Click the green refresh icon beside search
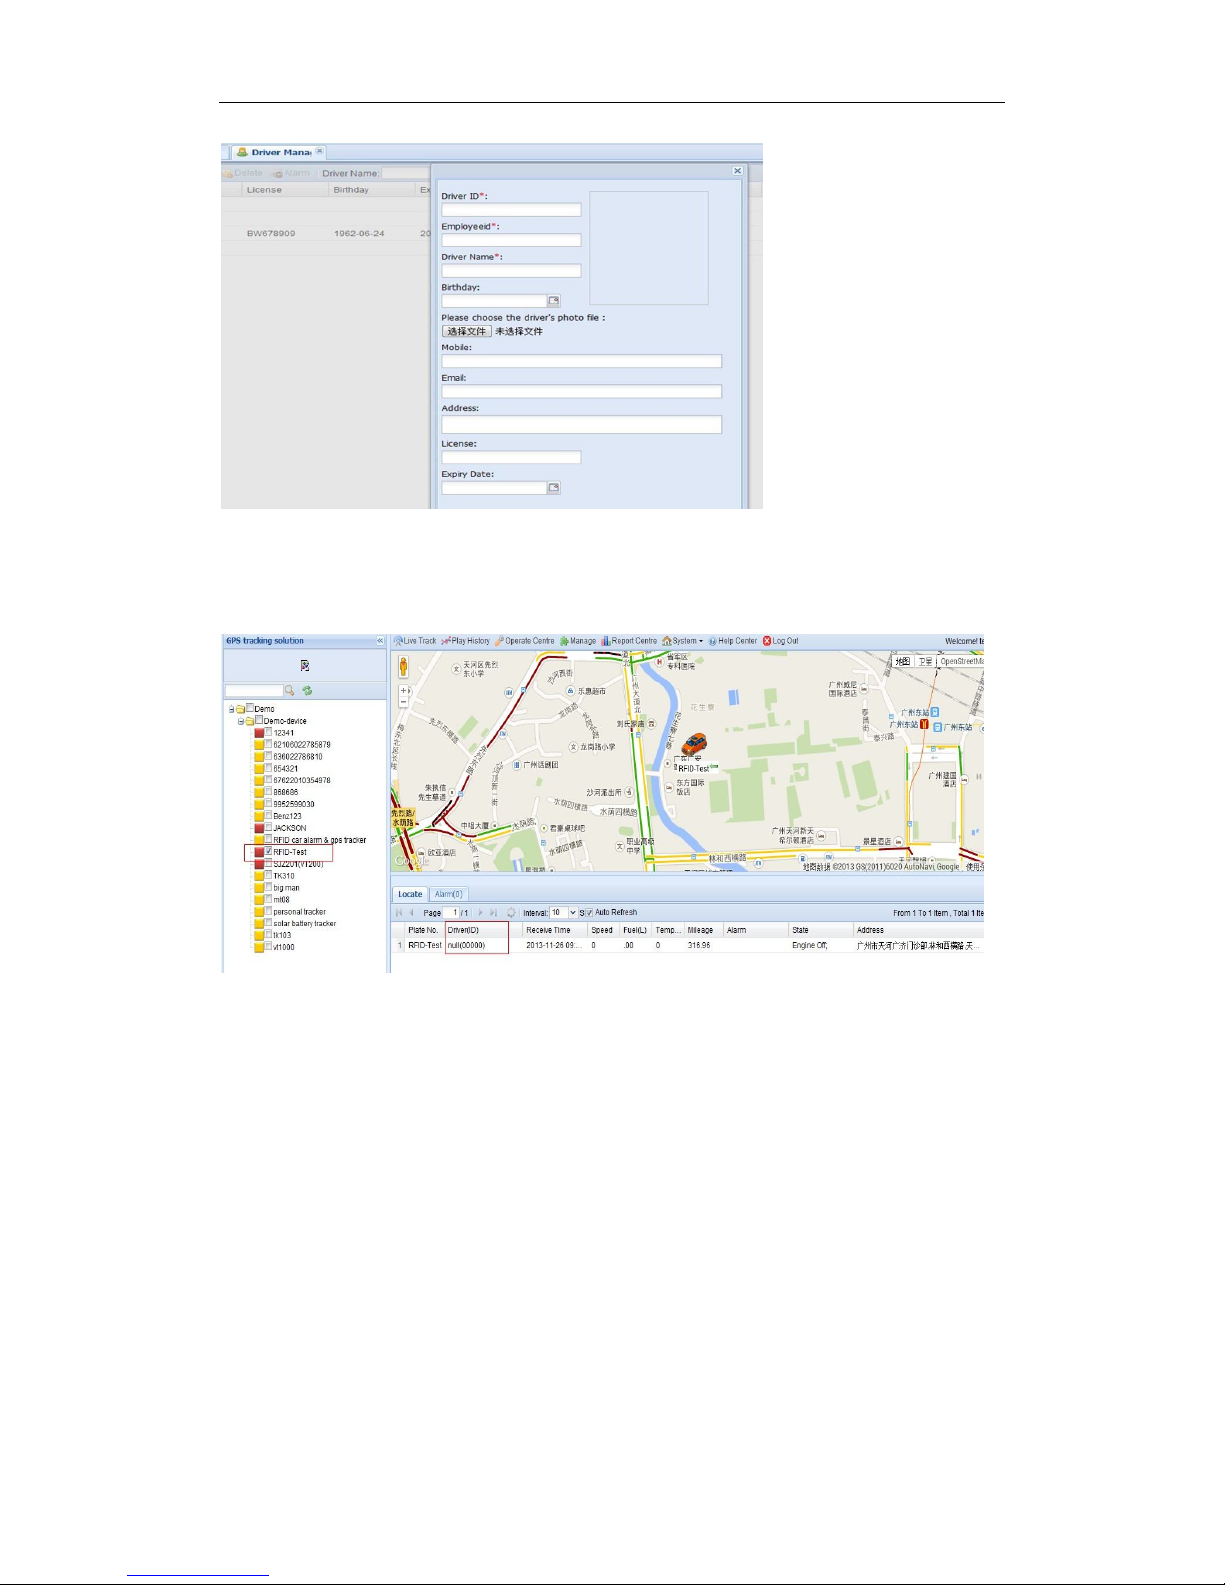 click(x=307, y=691)
